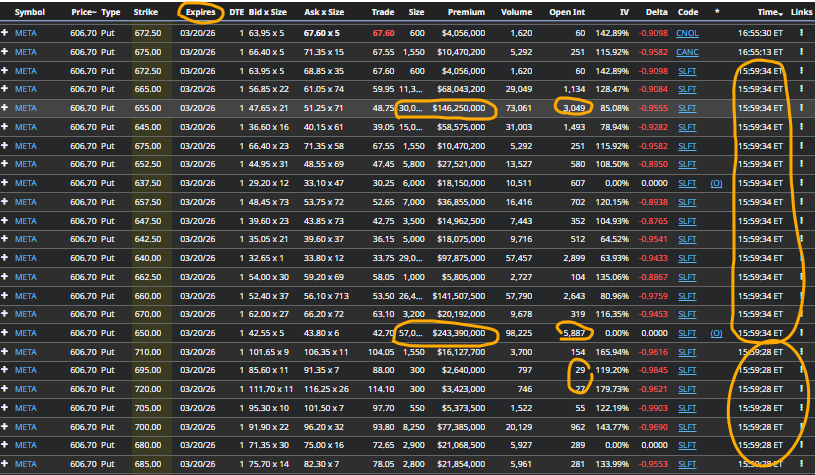Image resolution: width=815 pixels, height=475 pixels.
Task: Open links menu for CNOL code row
Action: click(x=801, y=33)
